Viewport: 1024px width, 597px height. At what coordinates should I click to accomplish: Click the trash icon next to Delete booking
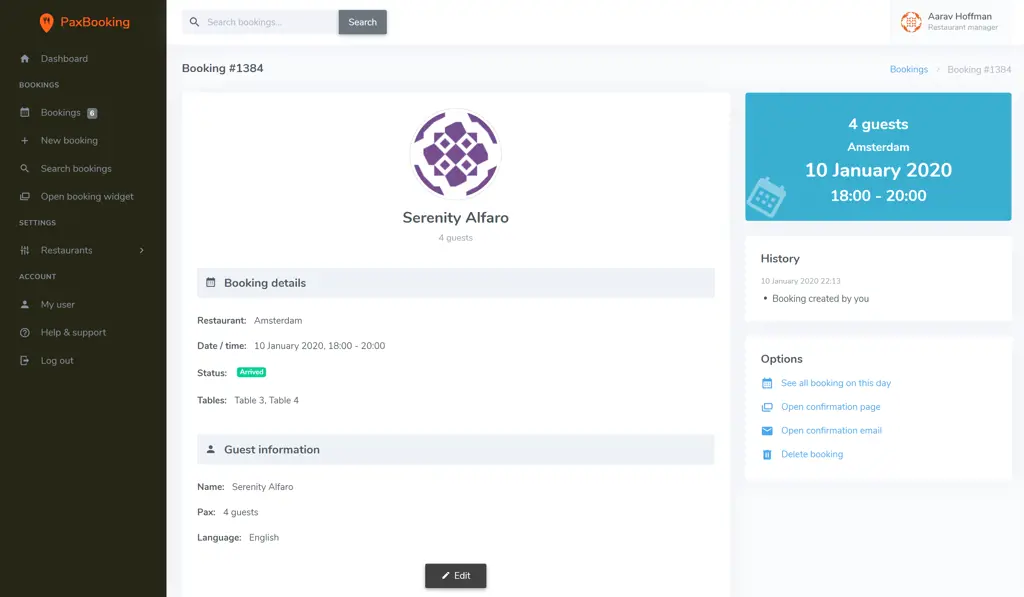click(767, 455)
